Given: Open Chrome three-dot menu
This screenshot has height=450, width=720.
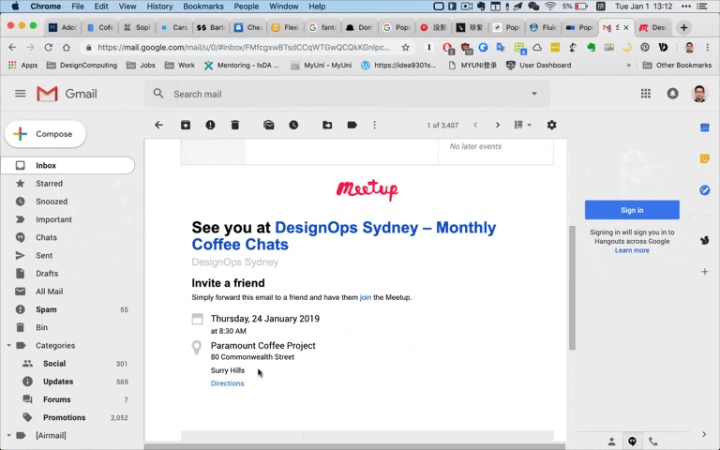Looking at the screenshot, I should click(x=708, y=47).
